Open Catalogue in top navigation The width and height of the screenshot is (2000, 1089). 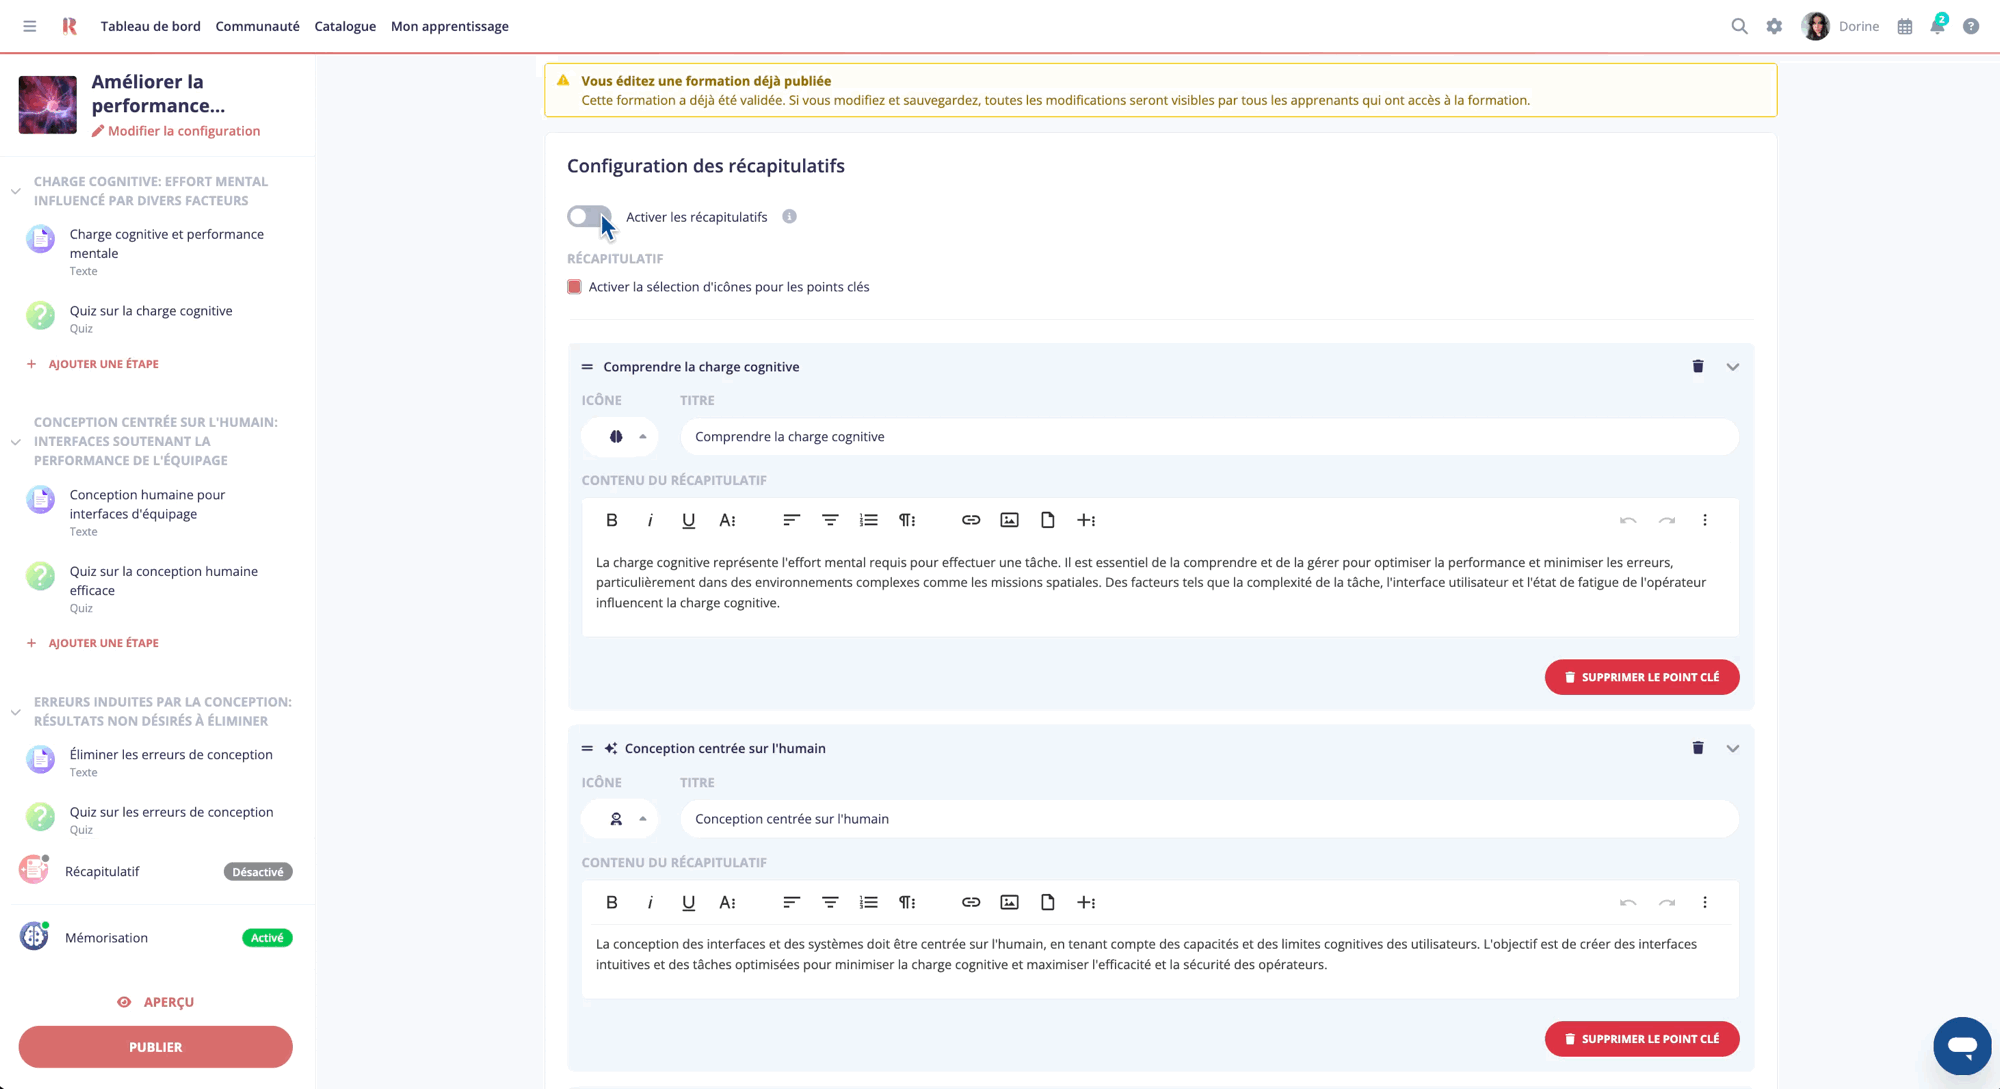tap(345, 27)
